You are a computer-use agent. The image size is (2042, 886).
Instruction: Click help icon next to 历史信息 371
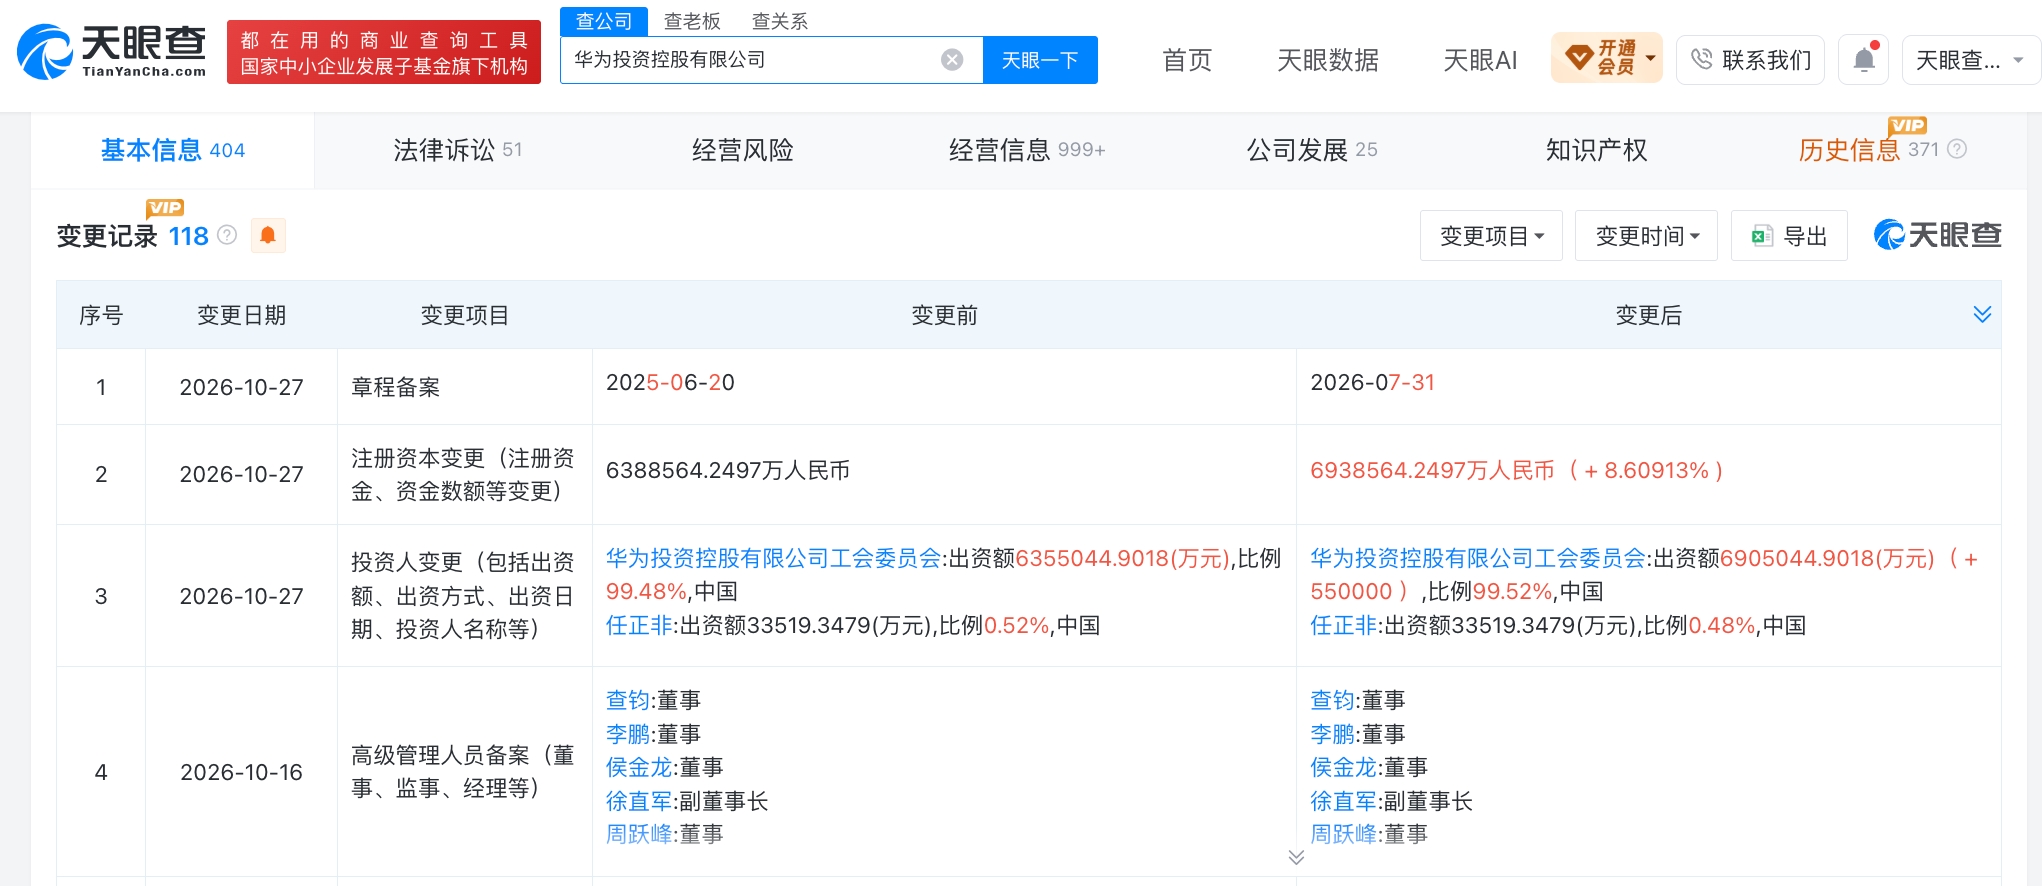[1957, 149]
